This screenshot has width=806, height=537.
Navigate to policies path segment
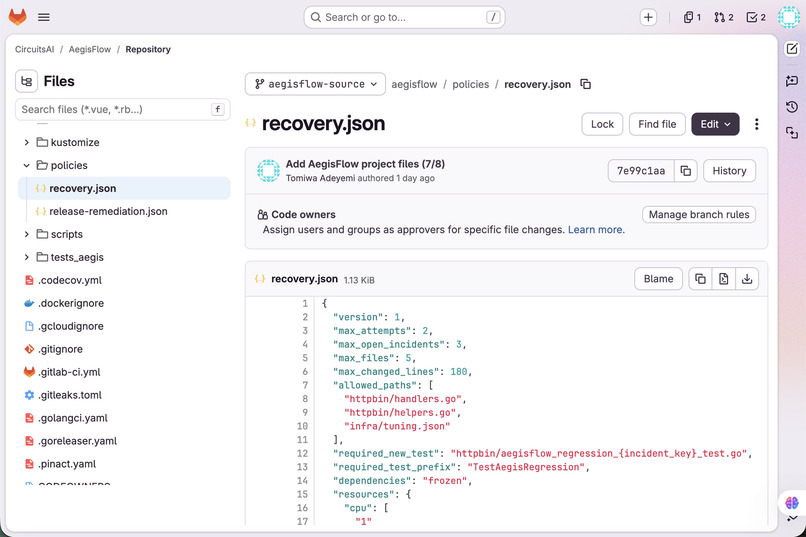tap(471, 84)
